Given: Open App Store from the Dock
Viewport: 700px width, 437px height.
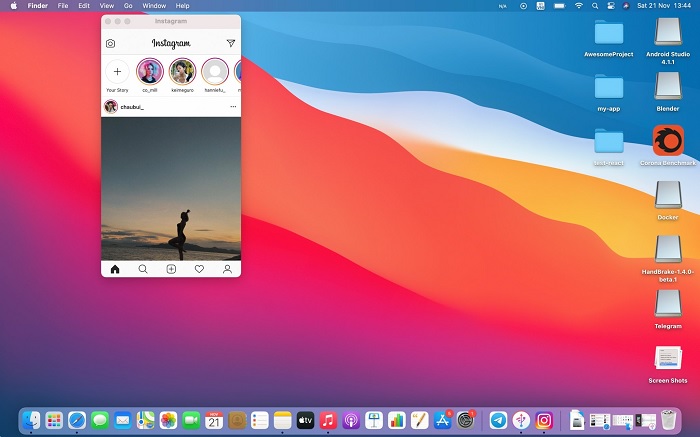Looking at the screenshot, I should 442,420.
